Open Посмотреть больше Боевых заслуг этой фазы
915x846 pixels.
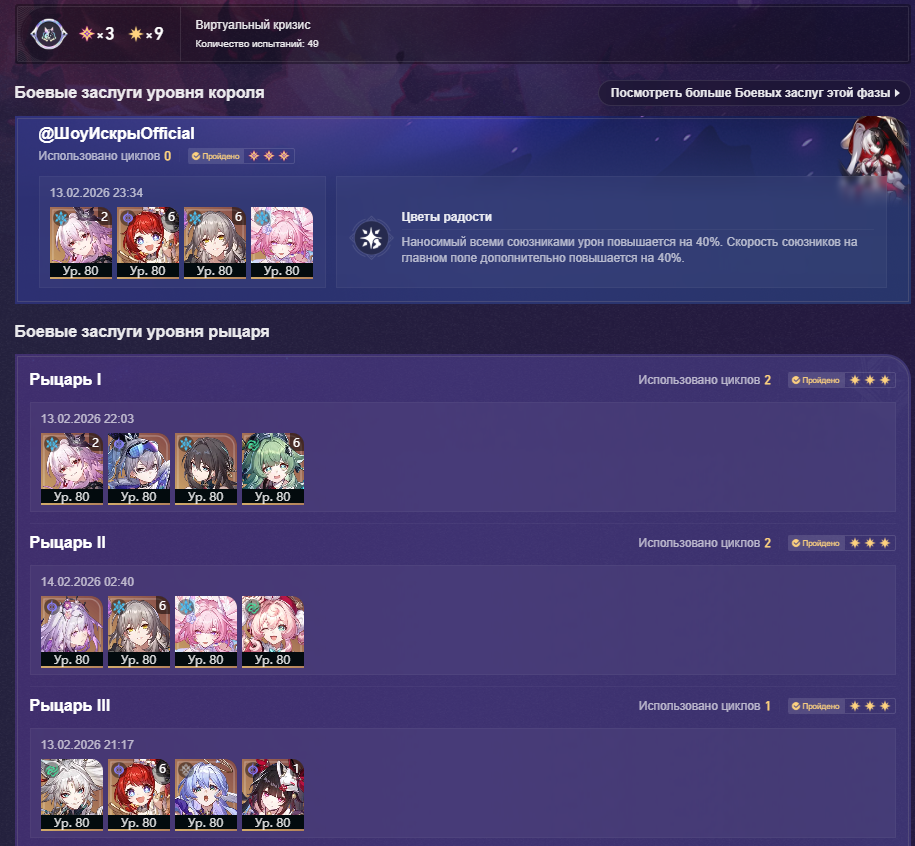[x=754, y=93]
